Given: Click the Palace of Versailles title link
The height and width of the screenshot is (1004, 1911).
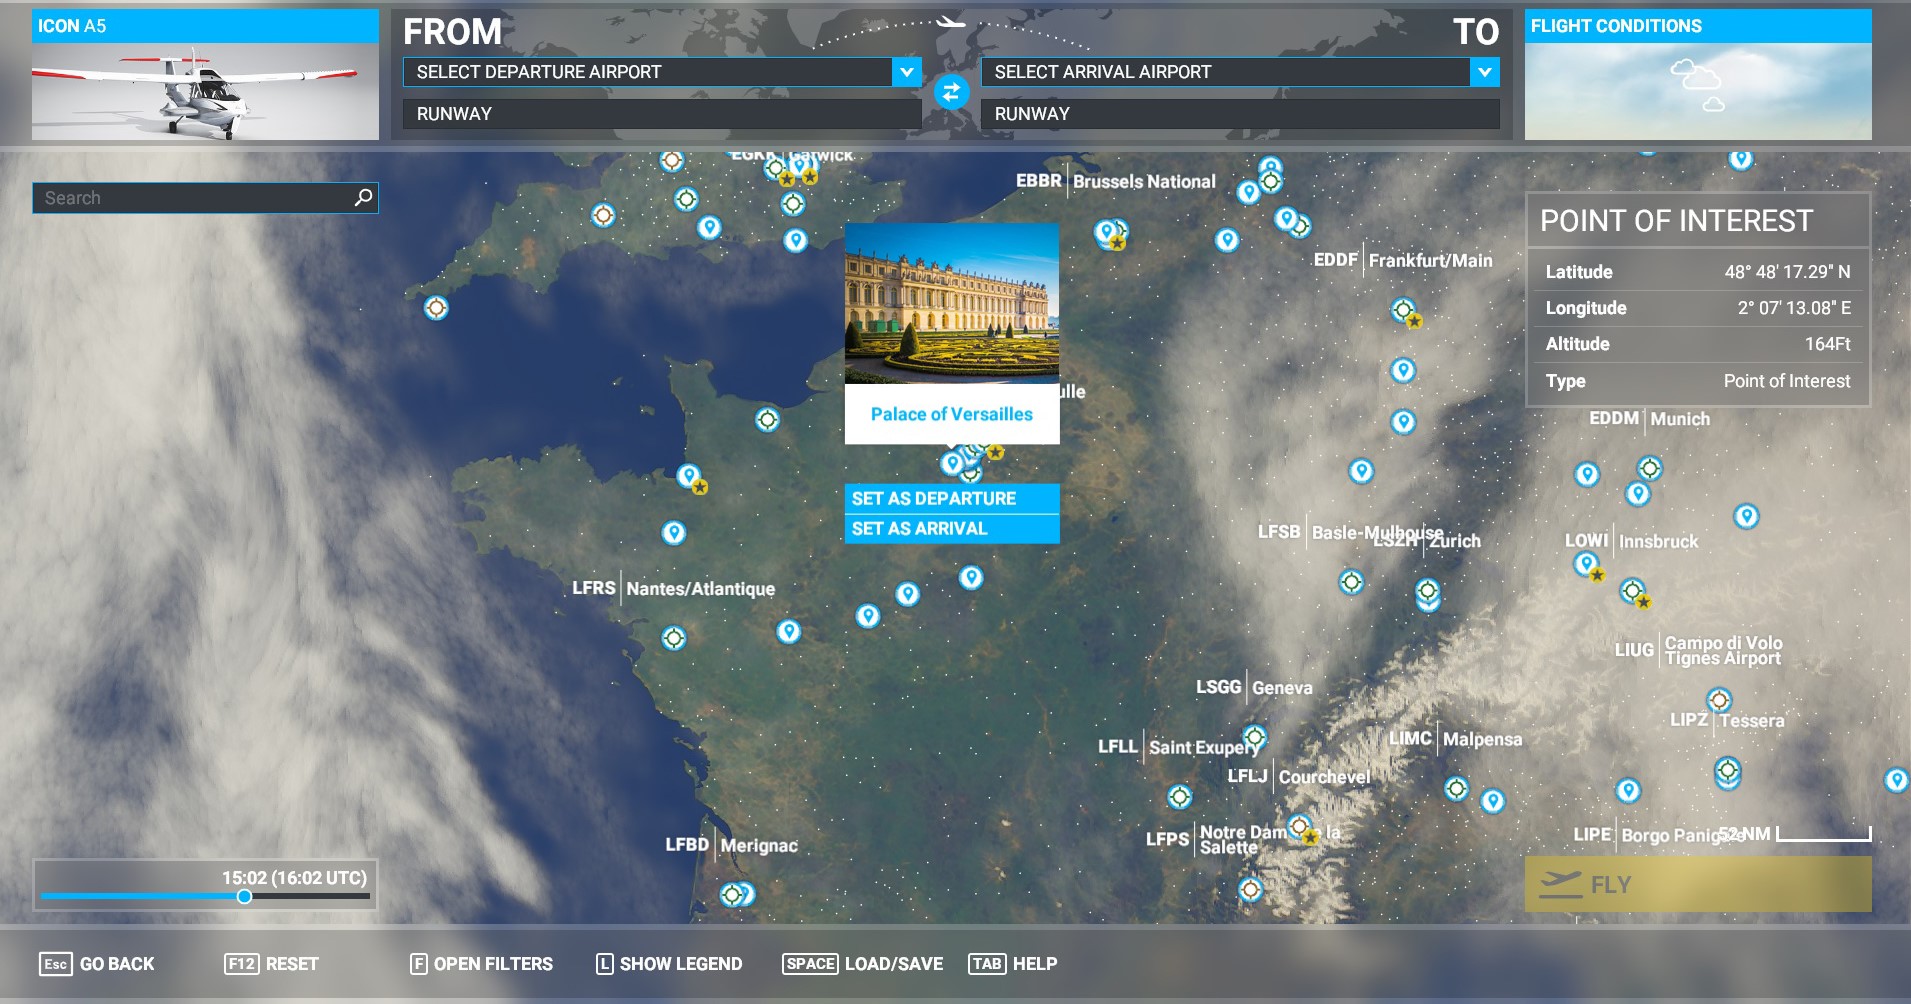Looking at the screenshot, I should click(952, 414).
